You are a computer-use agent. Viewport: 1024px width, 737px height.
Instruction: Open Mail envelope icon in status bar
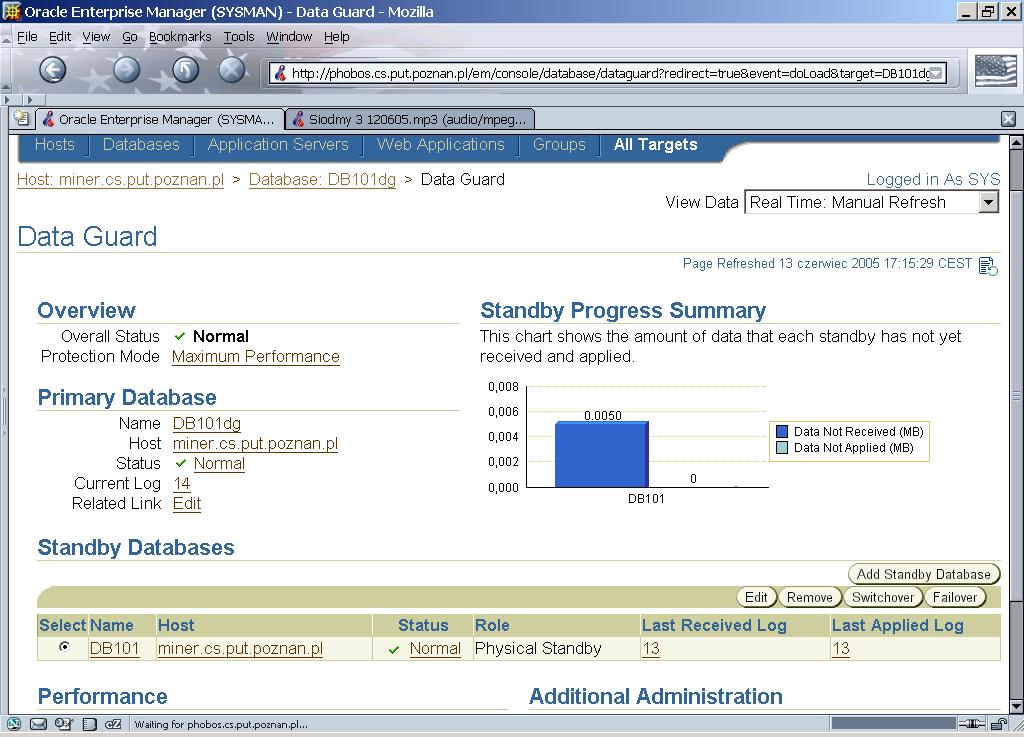pos(39,723)
